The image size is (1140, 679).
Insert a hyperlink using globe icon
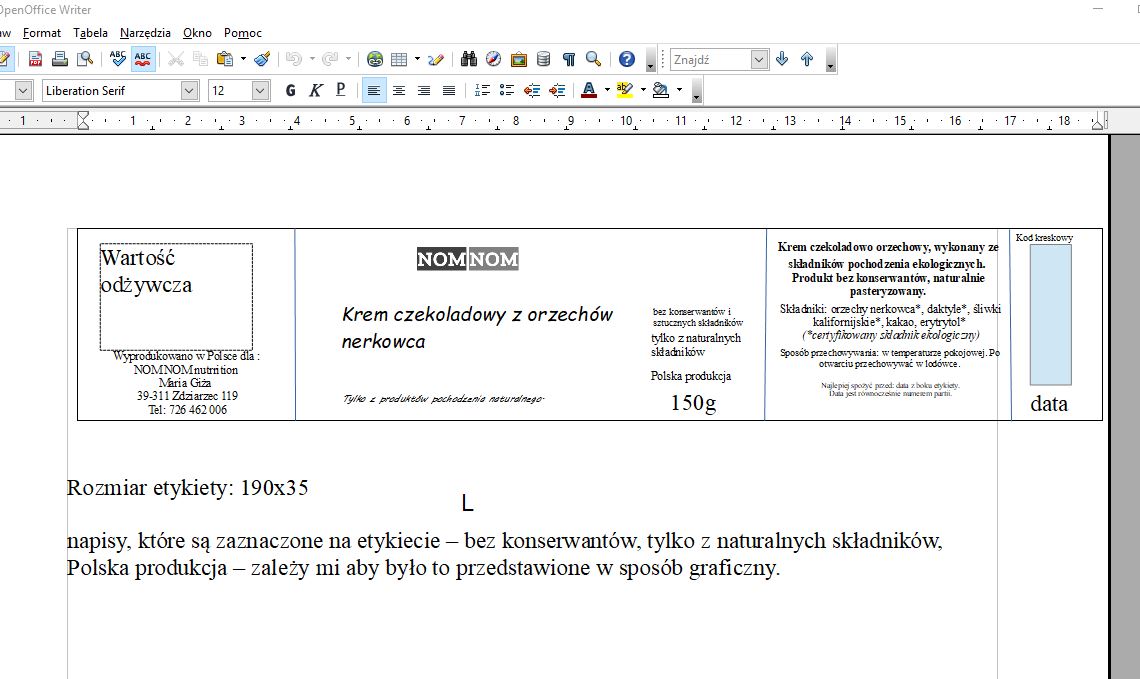(375, 59)
